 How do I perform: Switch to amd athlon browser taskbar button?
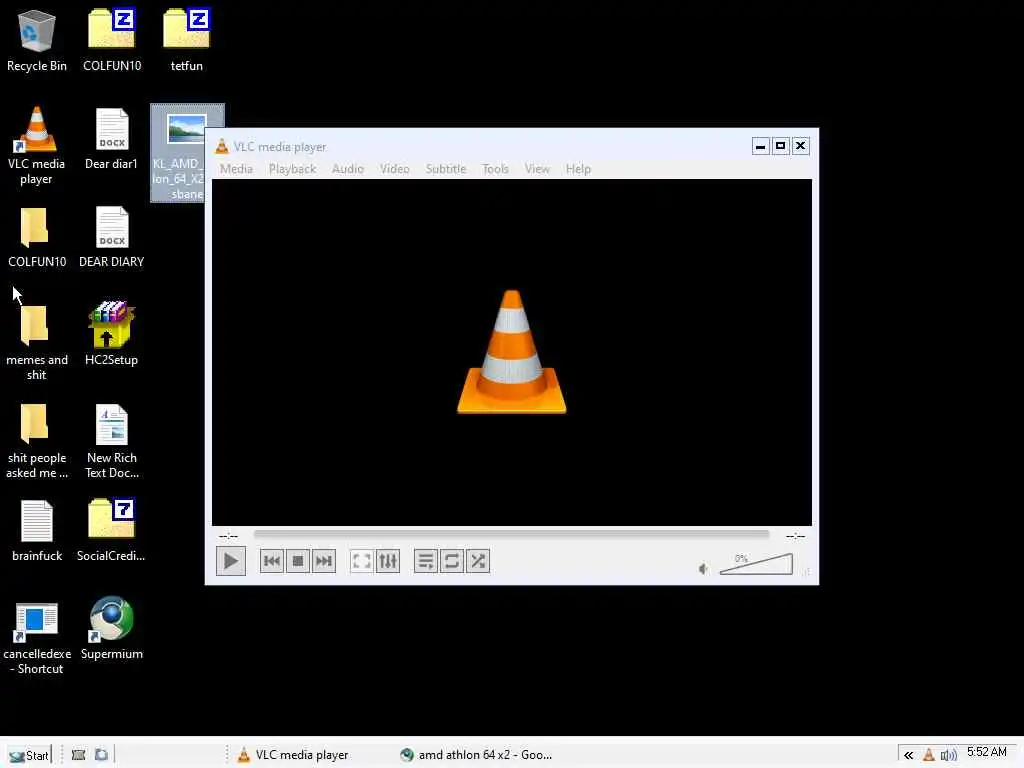(x=476, y=755)
